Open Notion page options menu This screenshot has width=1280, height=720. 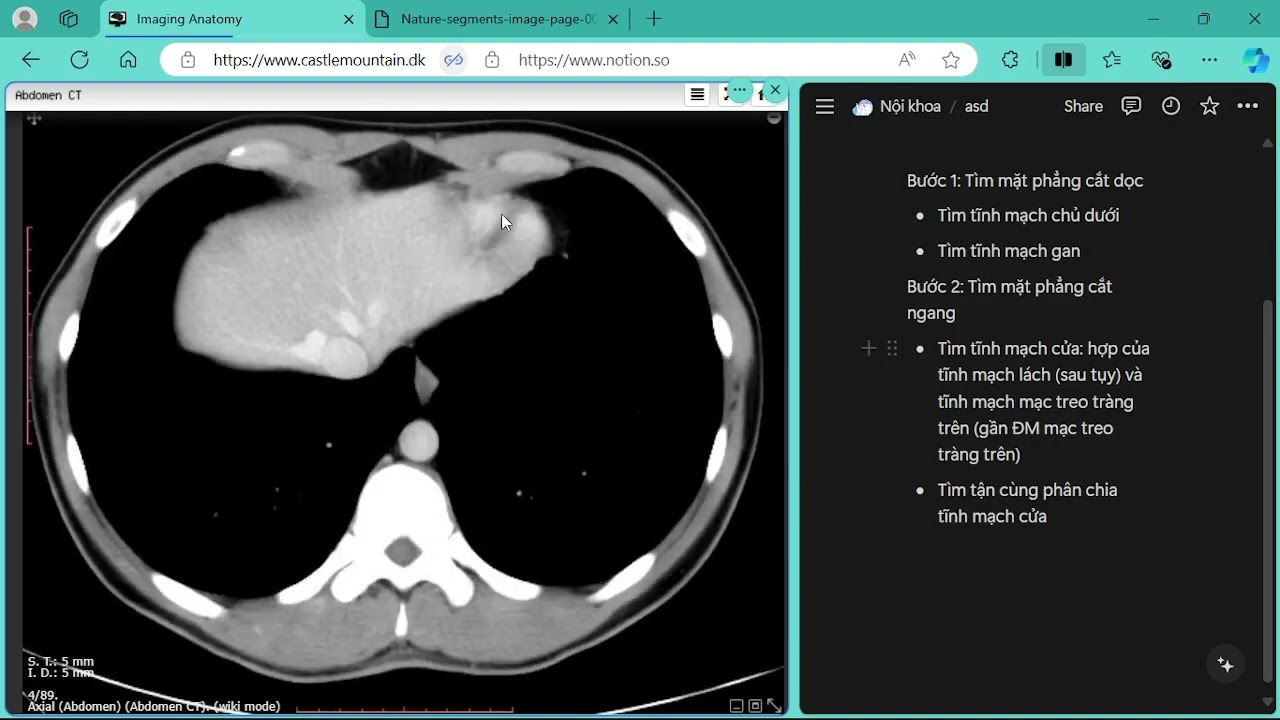pyautogui.click(x=1248, y=106)
